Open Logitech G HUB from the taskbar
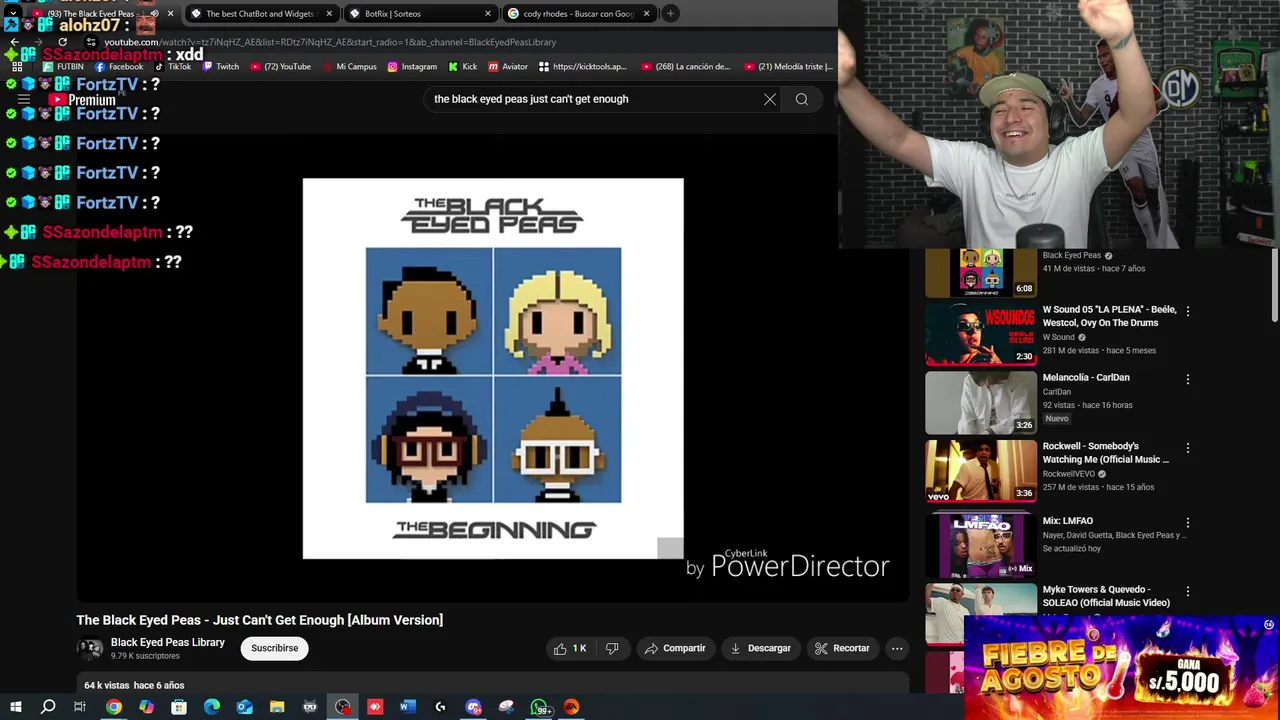This screenshot has height=720, width=1280. pos(440,707)
